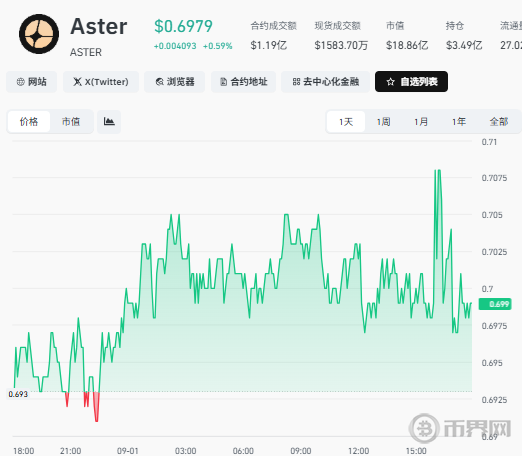Click the 06:00 time axis label
The height and width of the screenshot is (456, 522).
click(x=243, y=451)
